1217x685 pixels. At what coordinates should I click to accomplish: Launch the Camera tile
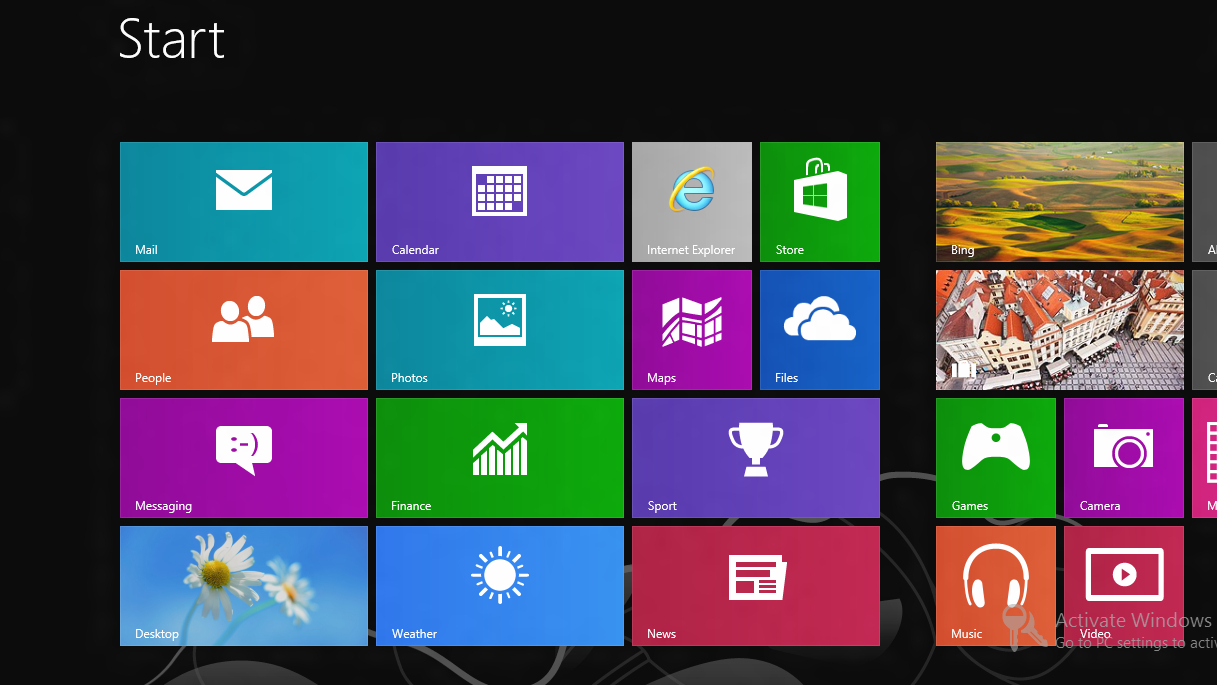point(1123,457)
